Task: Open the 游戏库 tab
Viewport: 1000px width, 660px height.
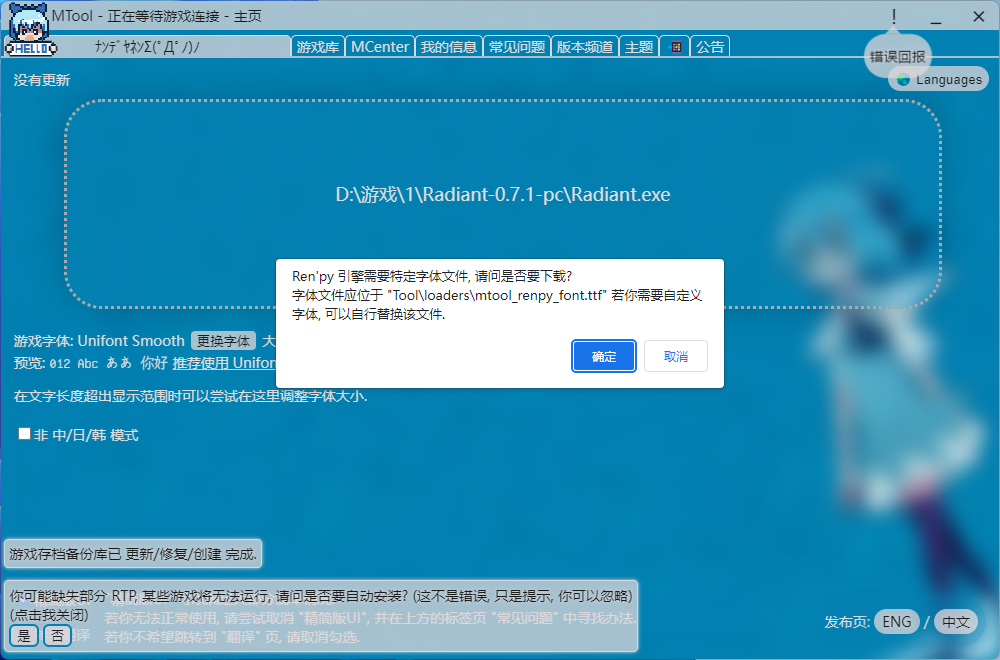Action: tap(318, 47)
